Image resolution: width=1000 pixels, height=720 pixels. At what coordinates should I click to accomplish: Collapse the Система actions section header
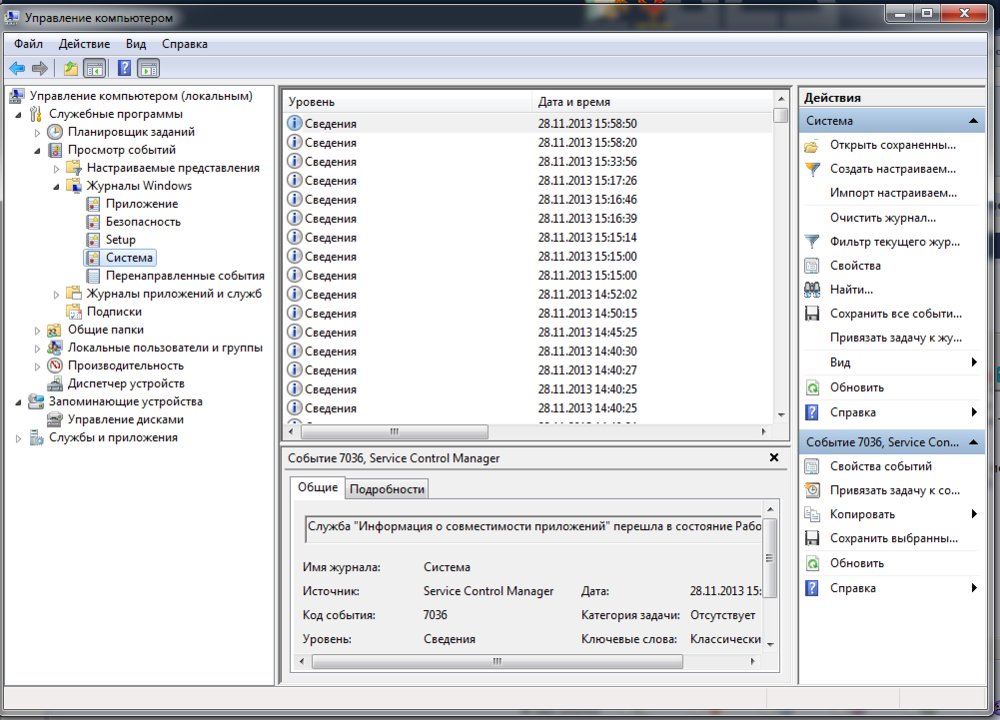(892, 121)
